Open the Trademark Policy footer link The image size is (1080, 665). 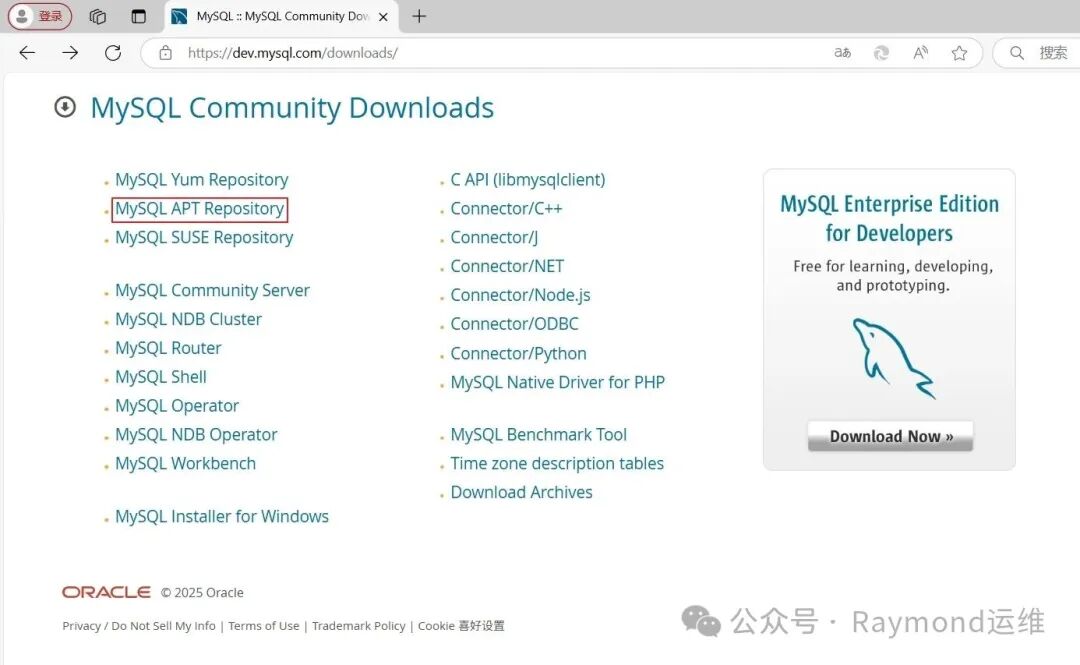(359, 626)
